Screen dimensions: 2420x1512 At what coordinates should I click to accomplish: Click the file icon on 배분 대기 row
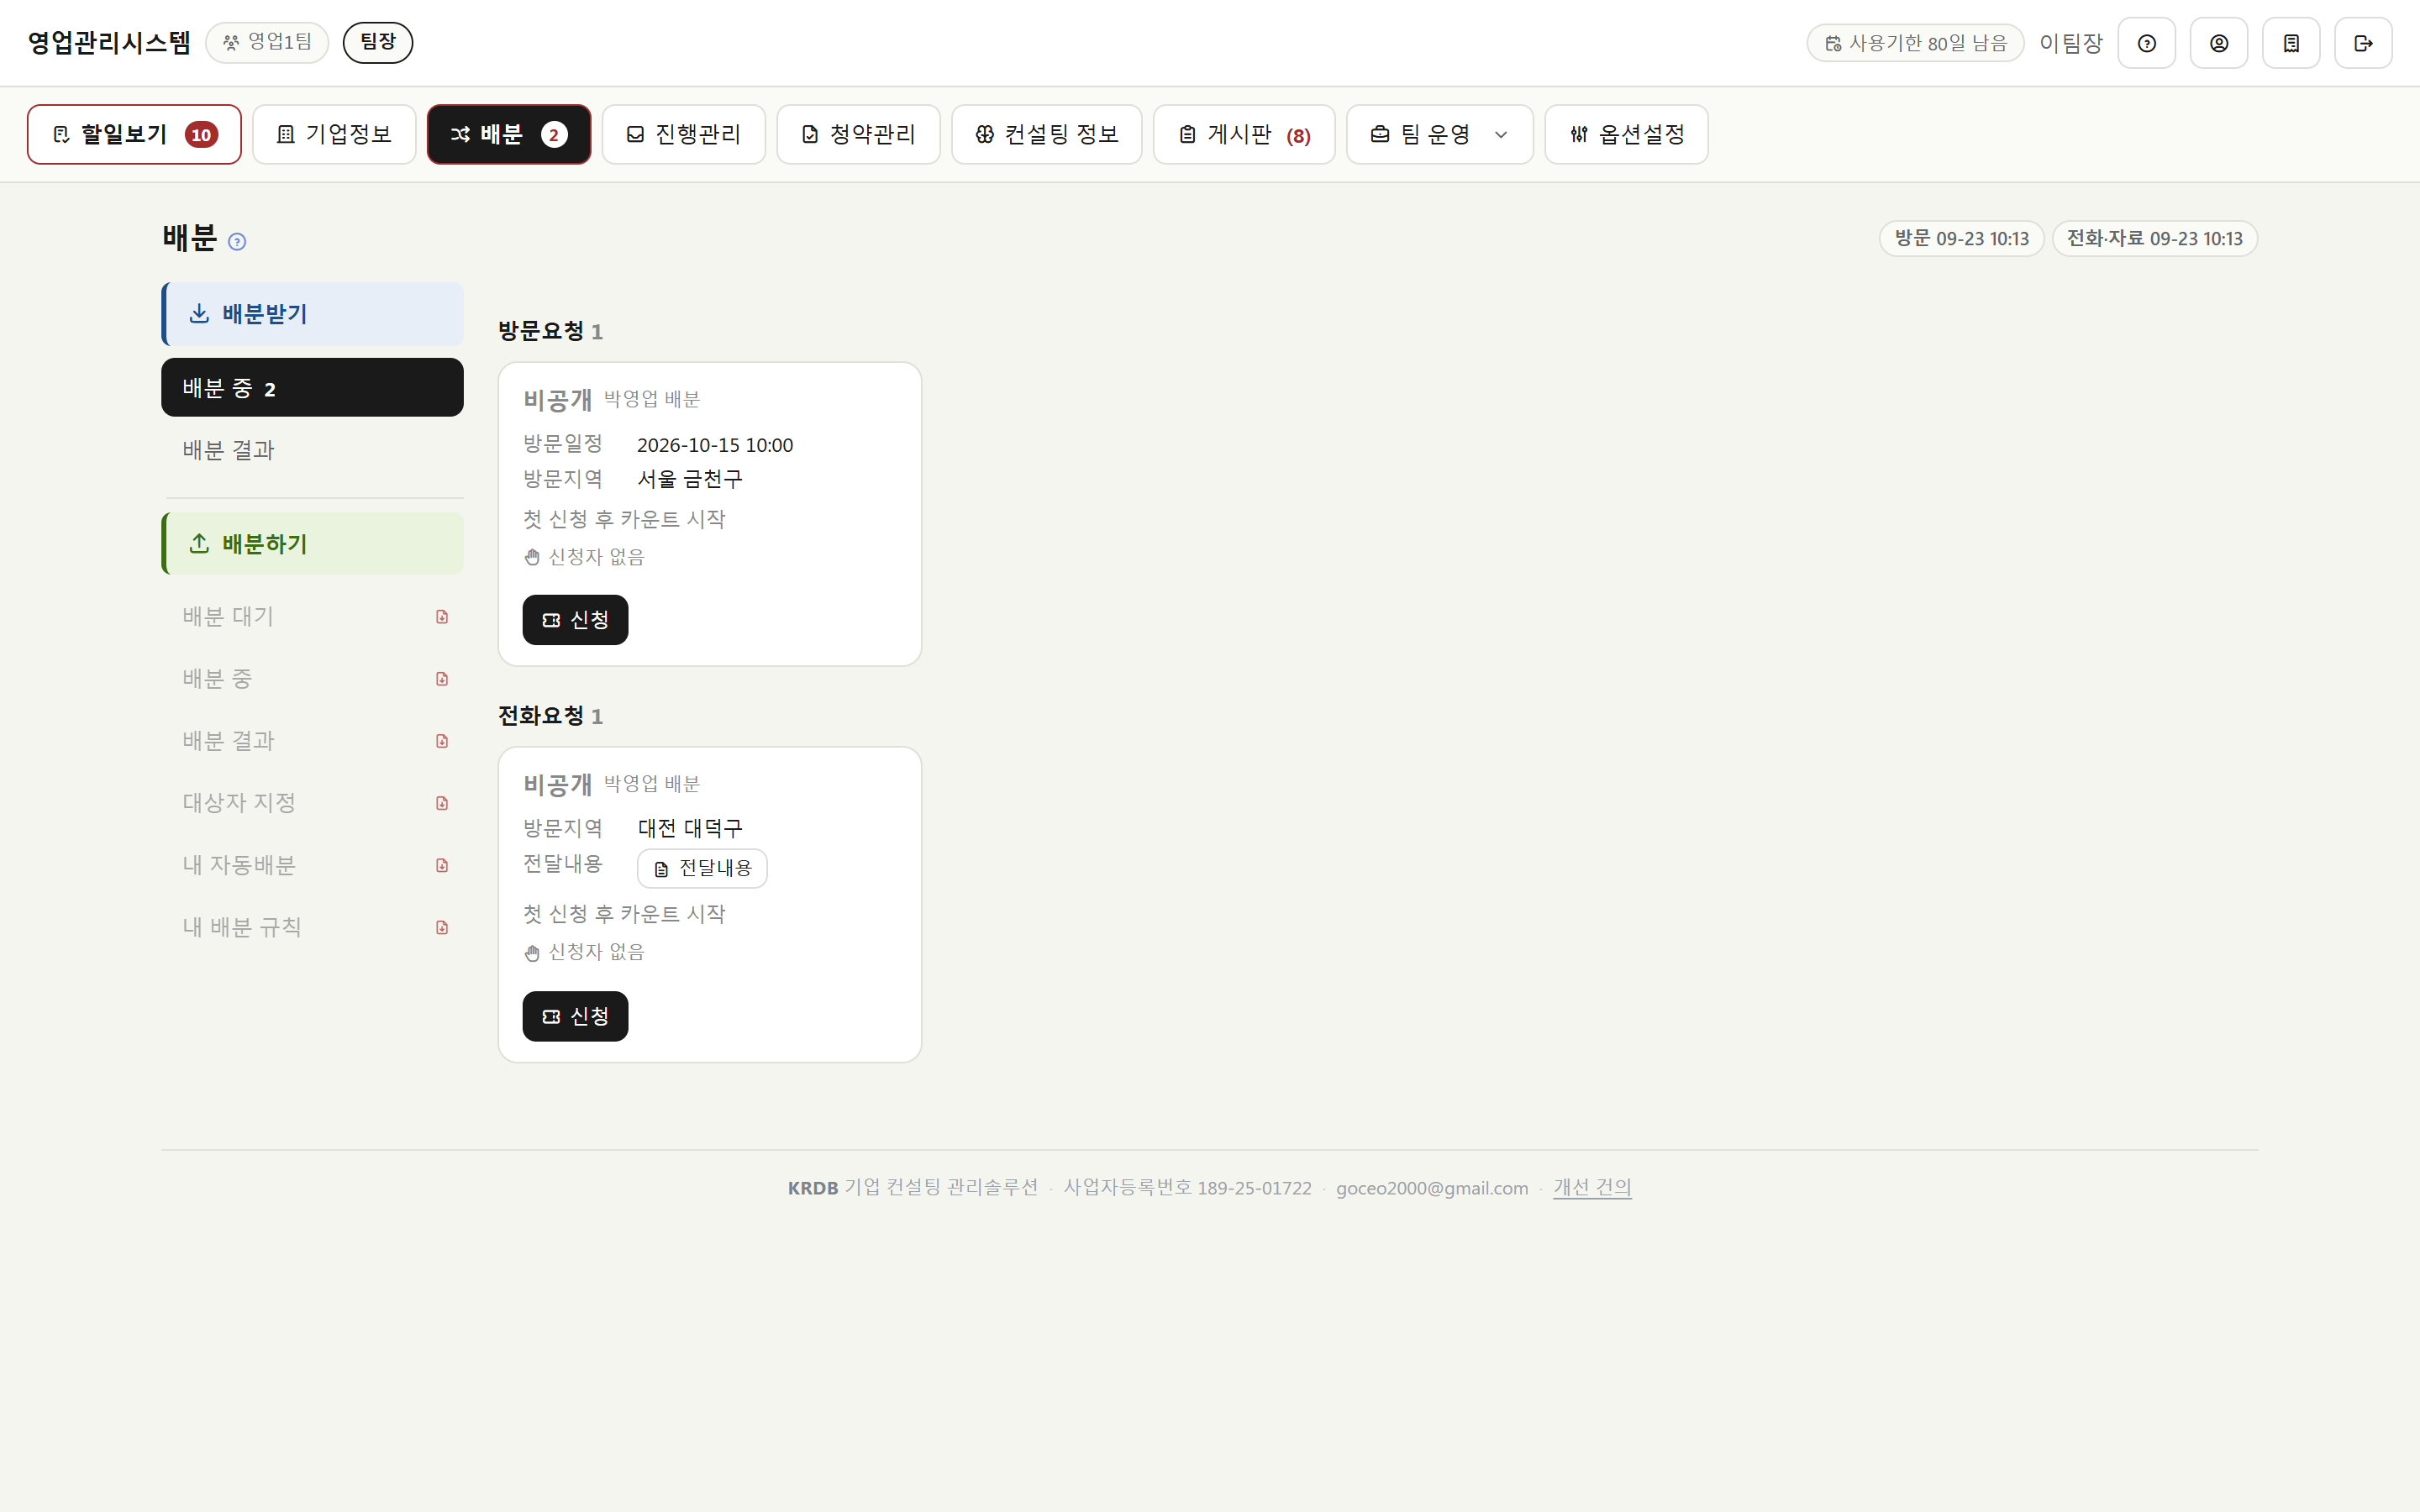point(442,617)
